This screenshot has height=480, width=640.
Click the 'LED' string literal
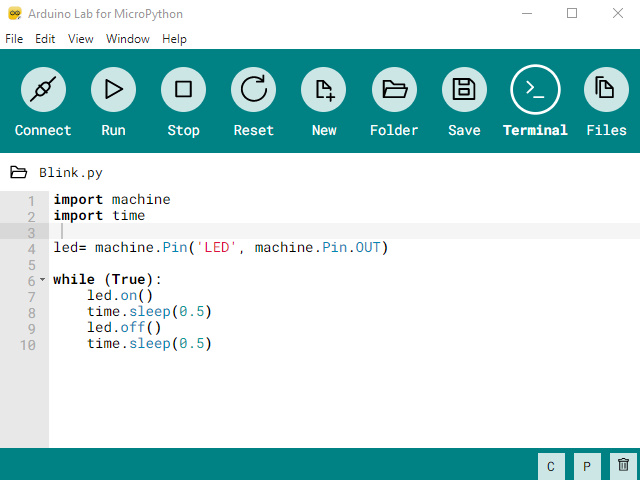tap(216, 247)
